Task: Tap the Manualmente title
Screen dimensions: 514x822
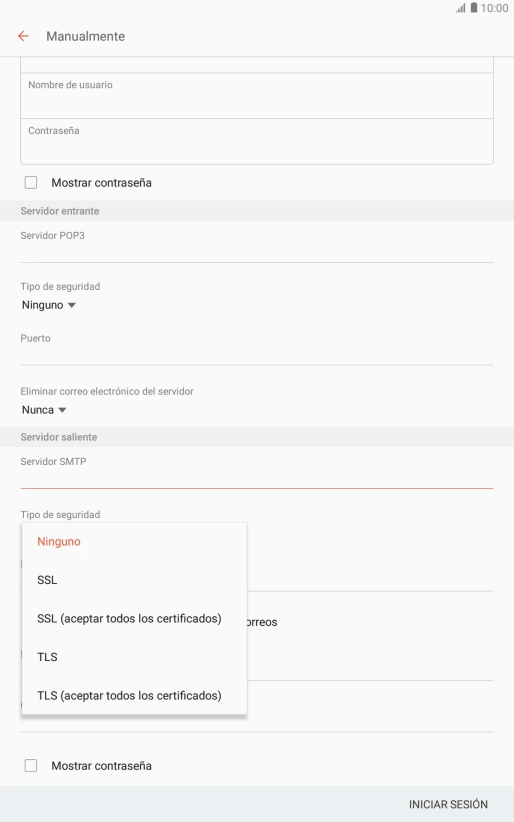Action: point(85,36)
